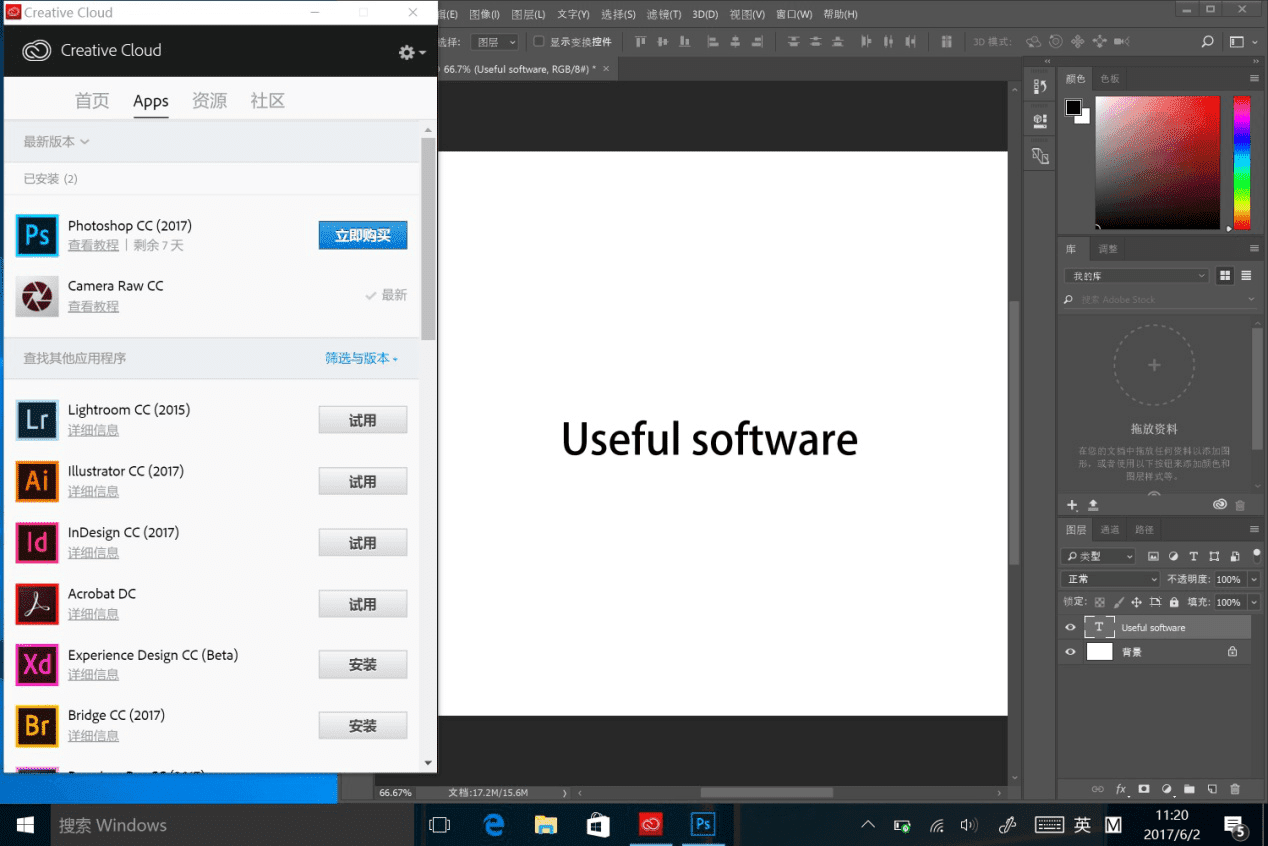Open 详细信息 link under Acrobat DC
The width and height of the screenshot is (1268, 846).
pyautogui.click(x=93, y=614)
